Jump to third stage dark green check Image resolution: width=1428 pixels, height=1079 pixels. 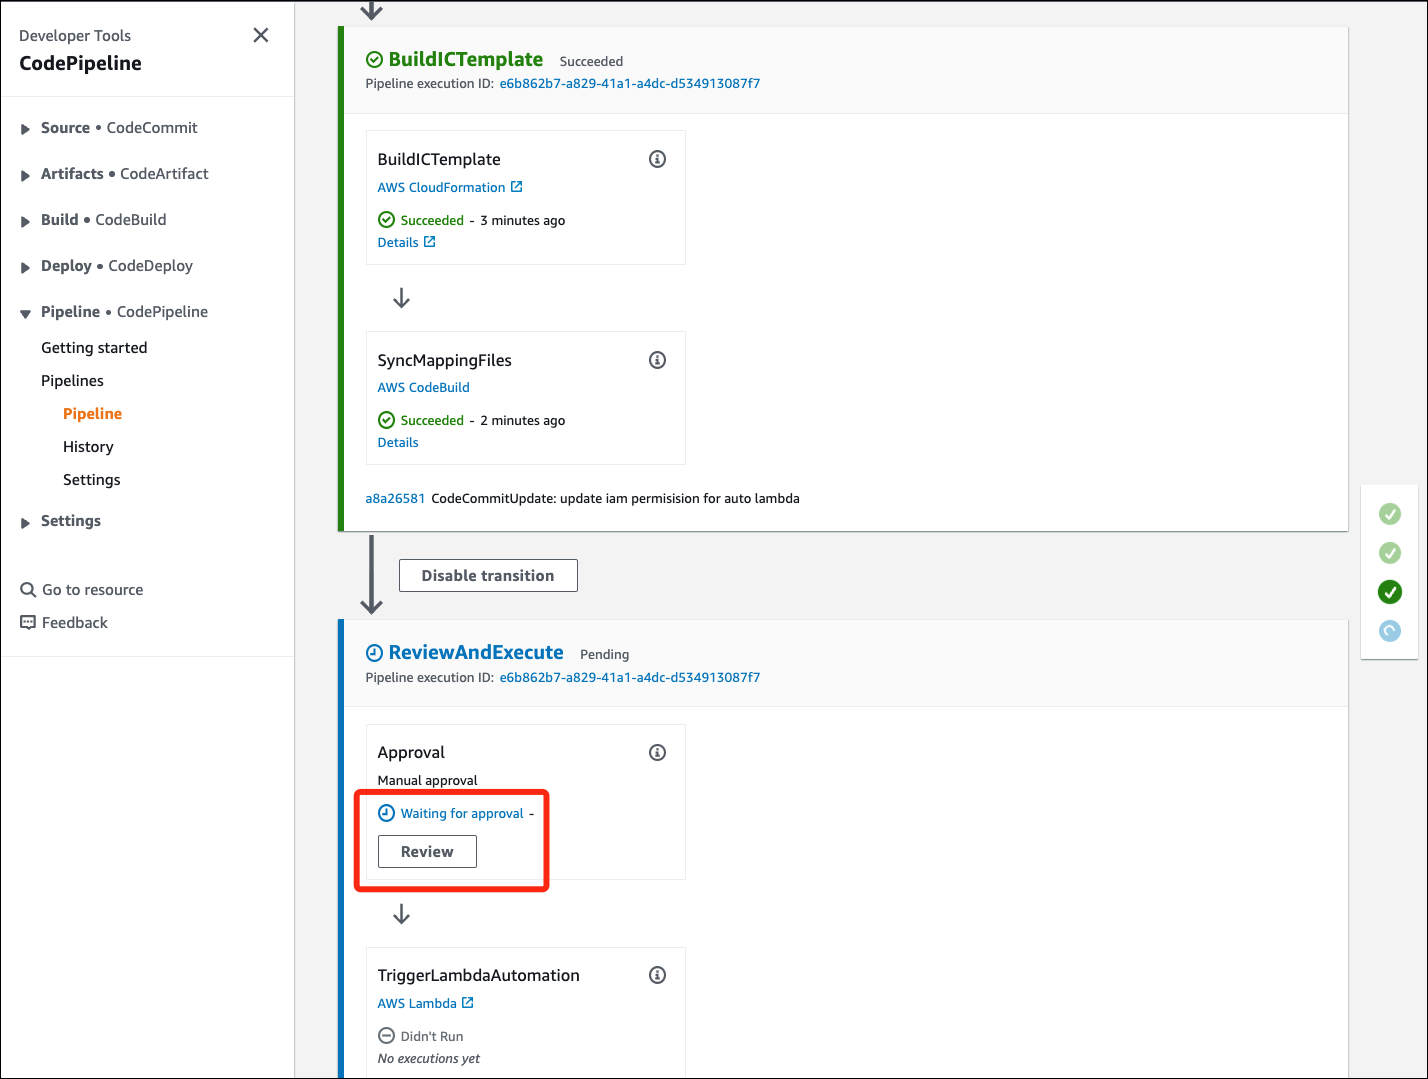coord(1390,592)
